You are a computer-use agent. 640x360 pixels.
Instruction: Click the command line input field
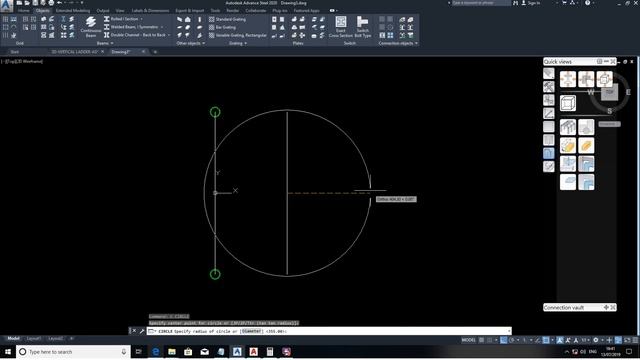pyautogui.click(x=329, y=331)
